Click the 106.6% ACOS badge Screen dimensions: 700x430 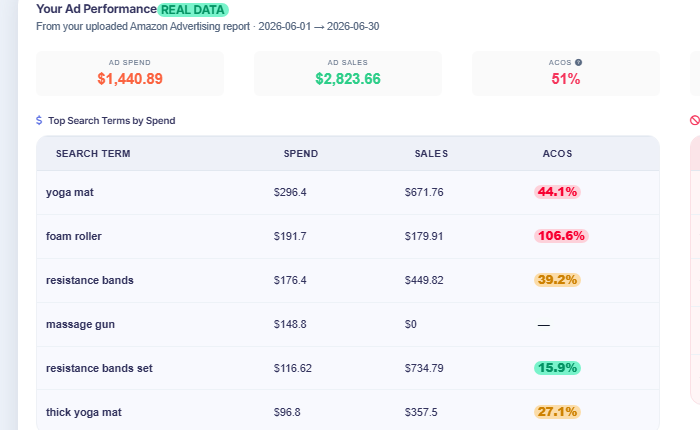point(561,236)
